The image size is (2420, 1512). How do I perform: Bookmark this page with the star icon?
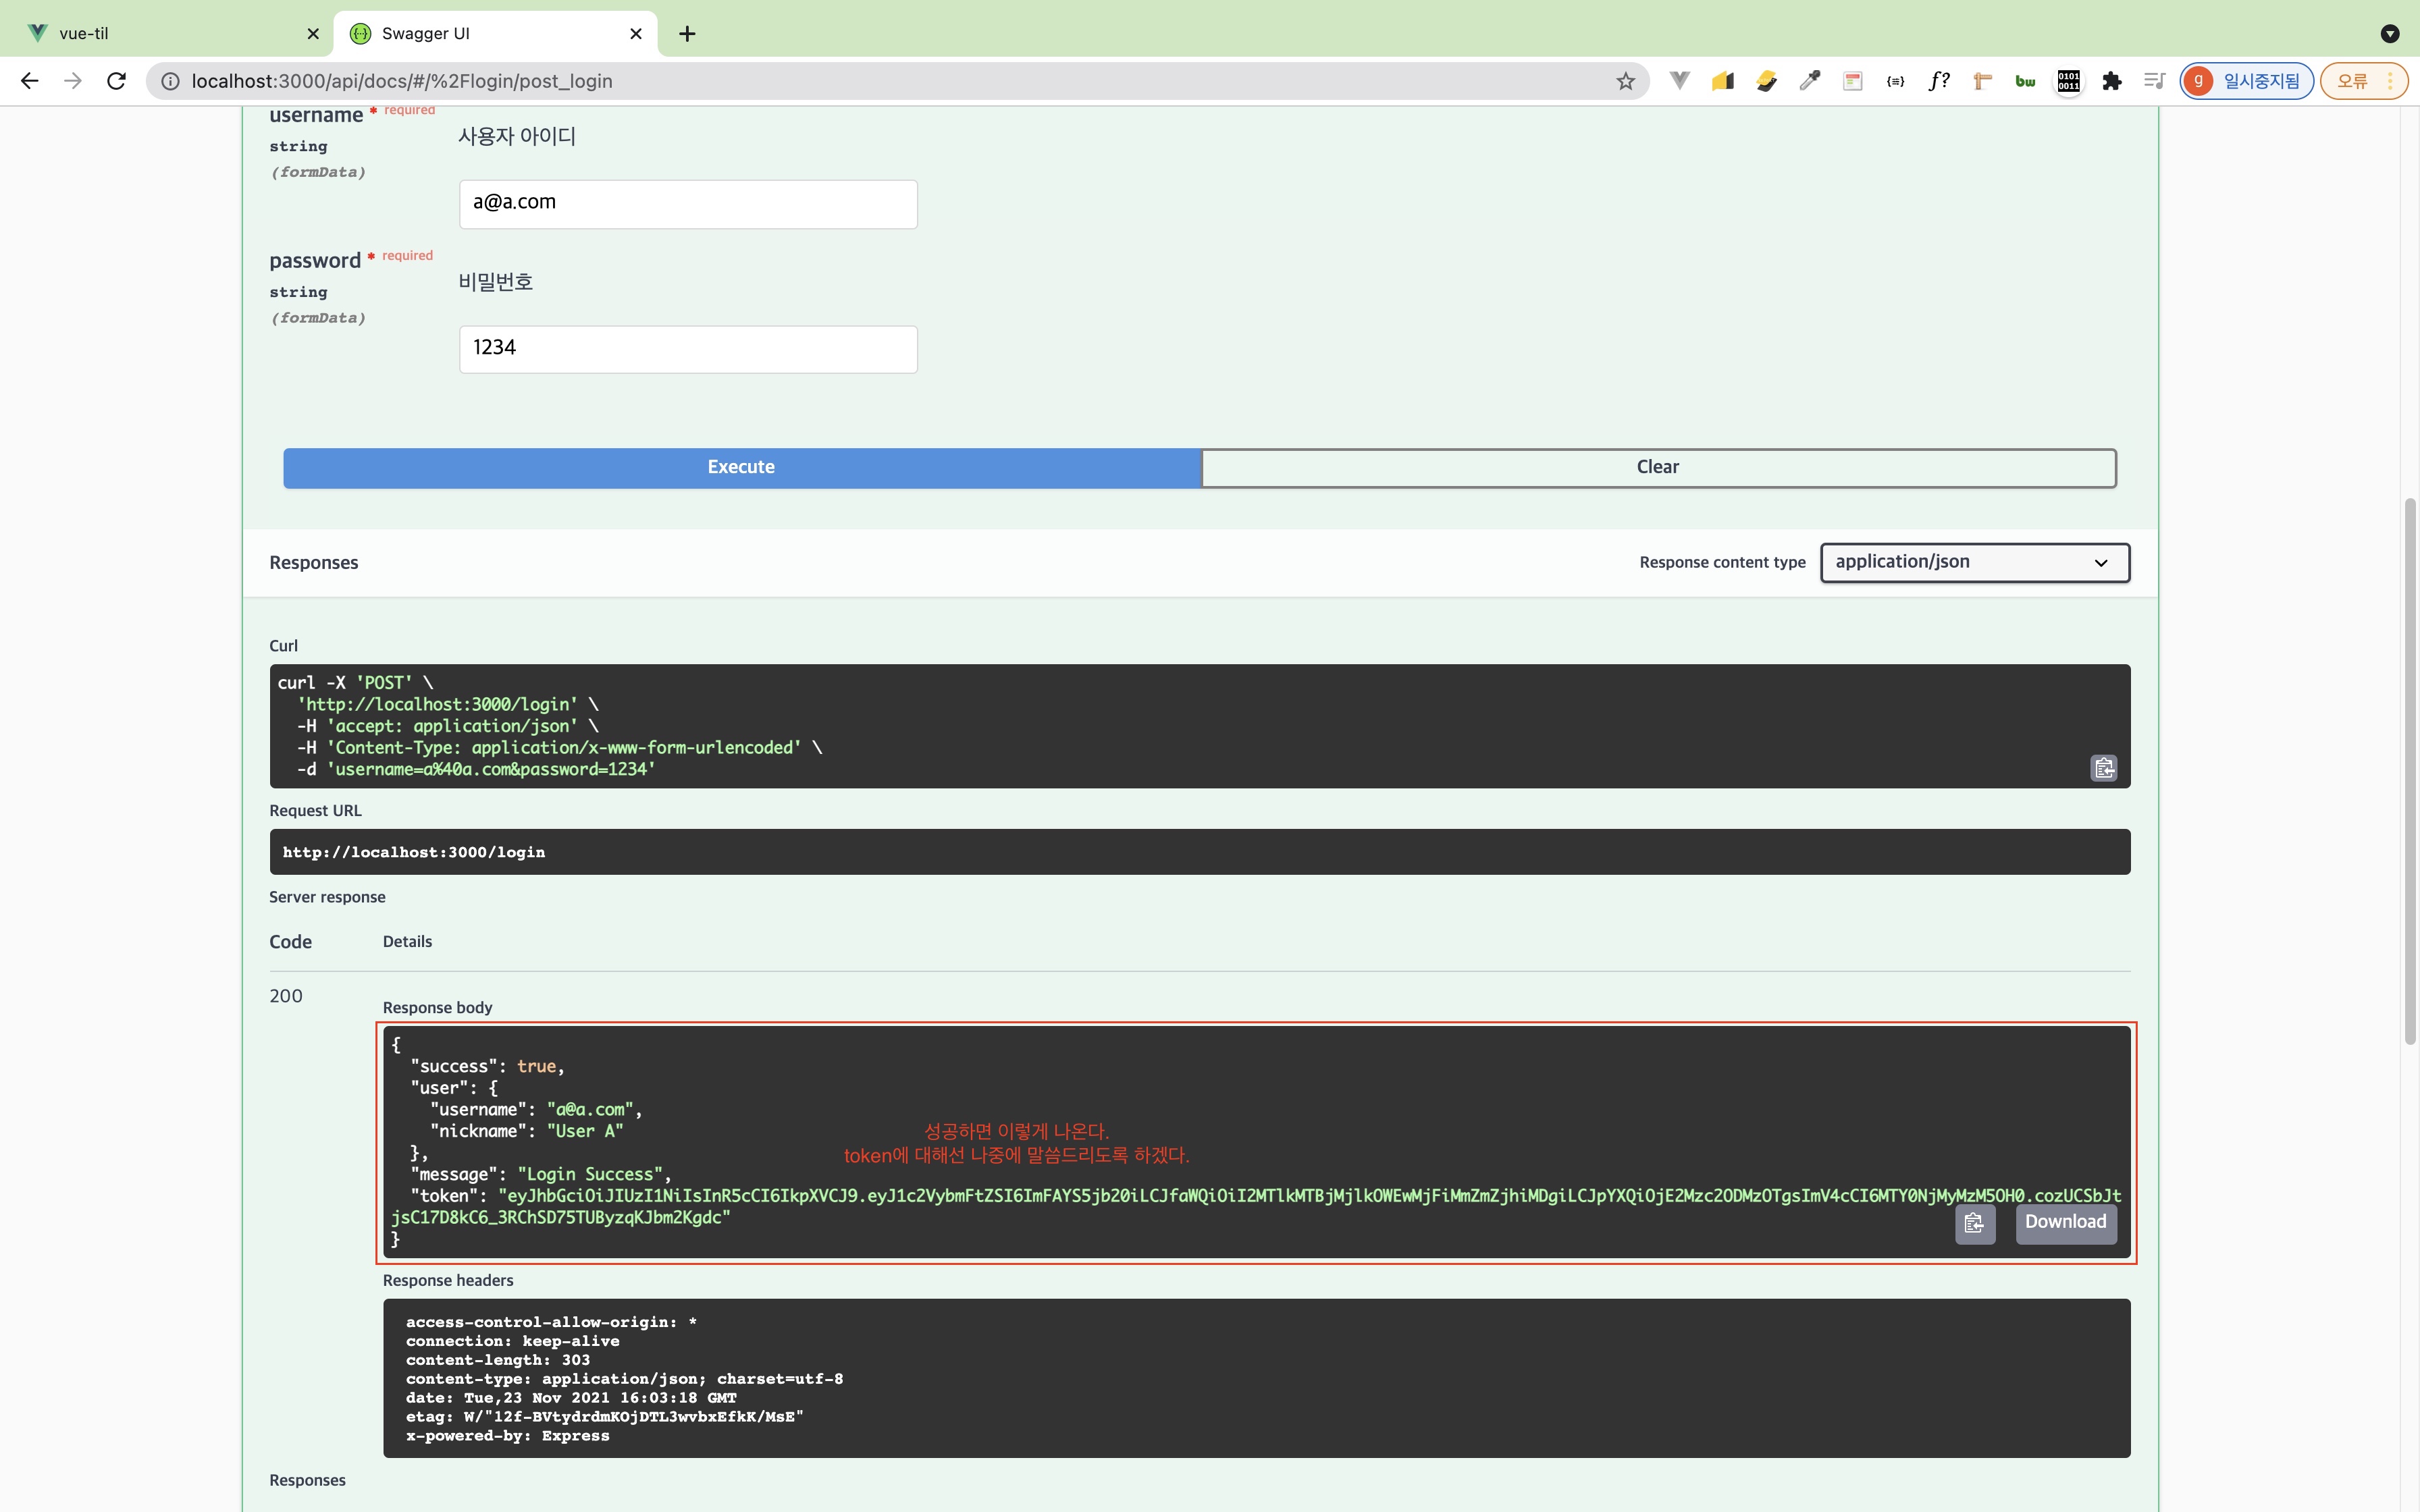tap(1625, 81)
